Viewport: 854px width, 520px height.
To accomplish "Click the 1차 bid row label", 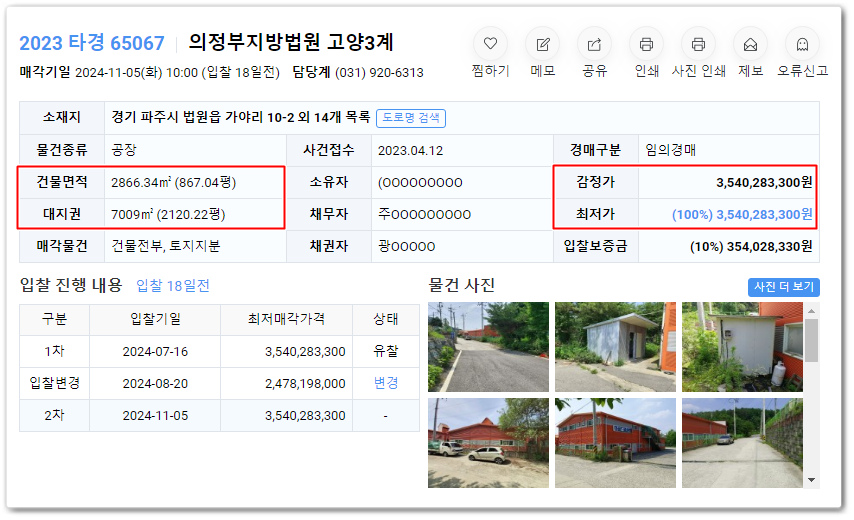I will pos(54,351).
